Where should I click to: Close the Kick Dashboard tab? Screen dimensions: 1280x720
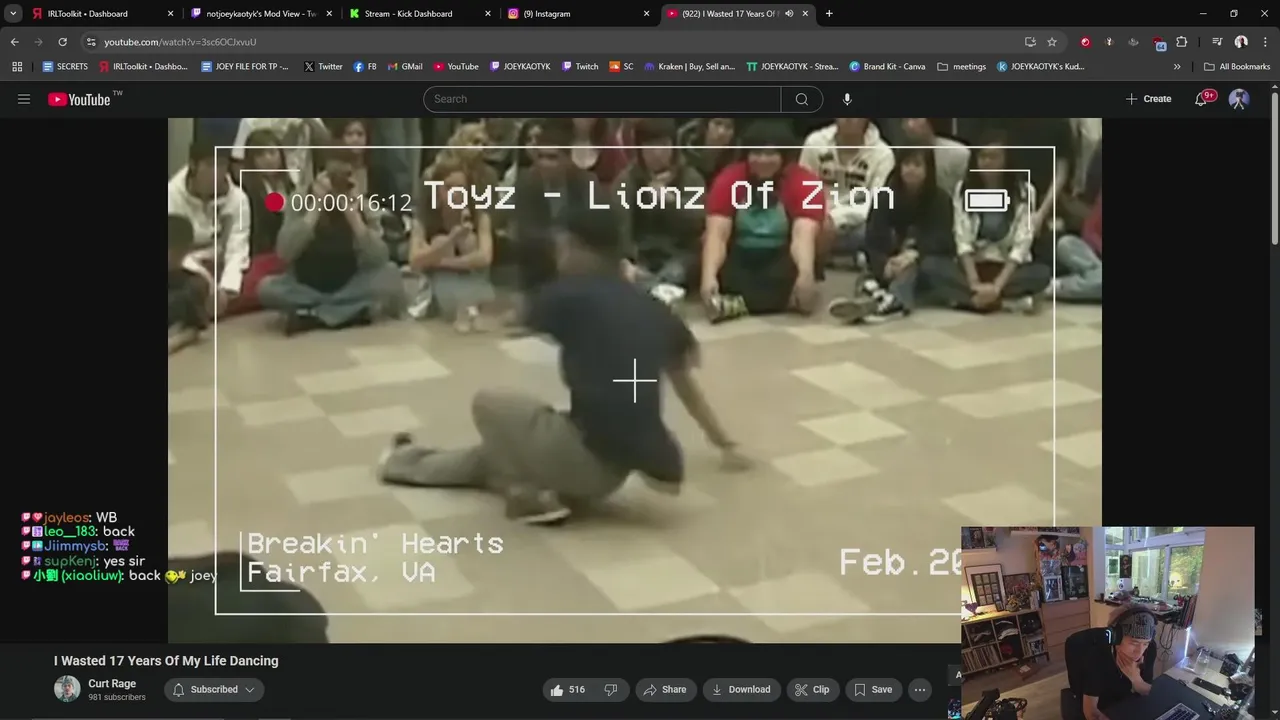click(488, 13)
